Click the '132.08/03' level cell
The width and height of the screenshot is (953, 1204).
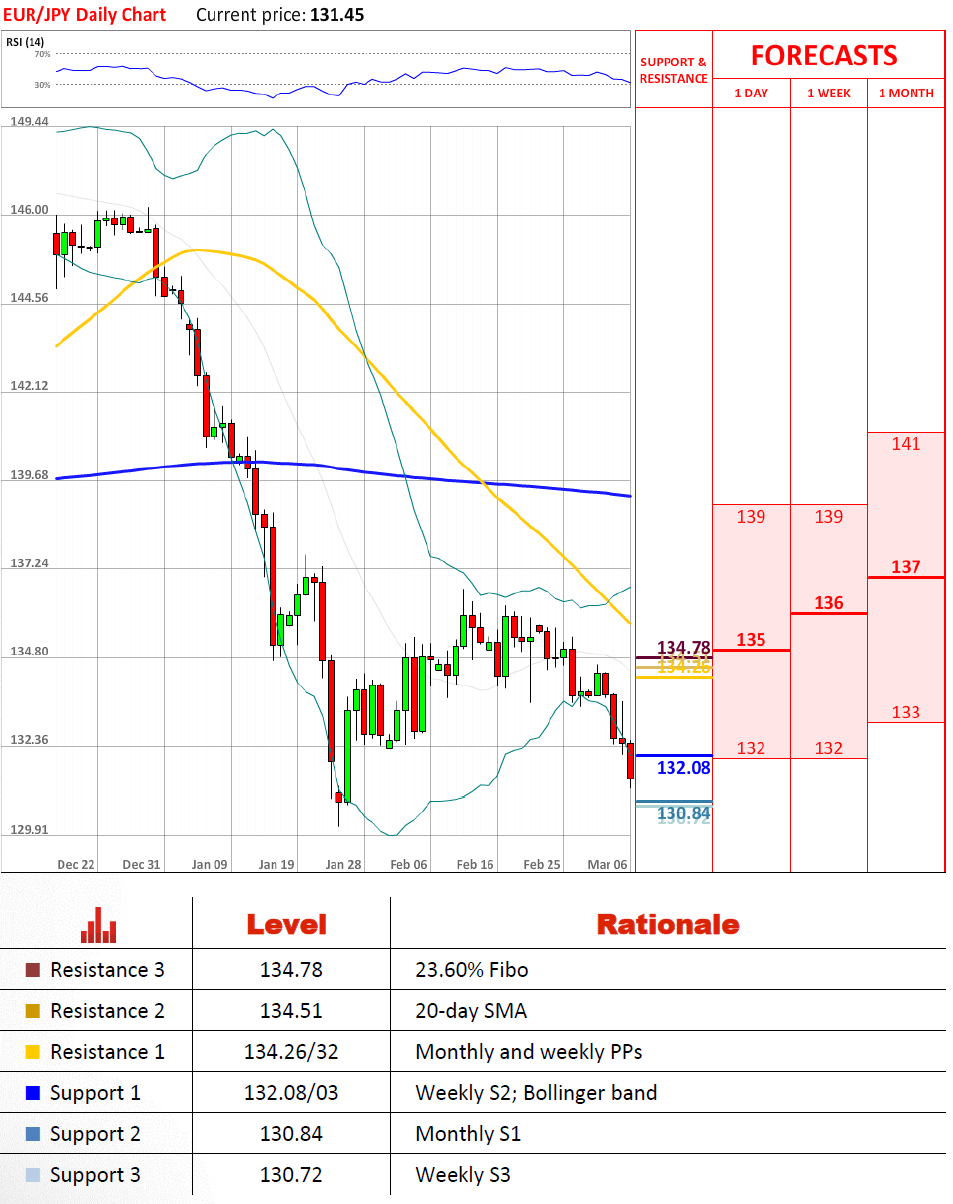[291, 1093]
